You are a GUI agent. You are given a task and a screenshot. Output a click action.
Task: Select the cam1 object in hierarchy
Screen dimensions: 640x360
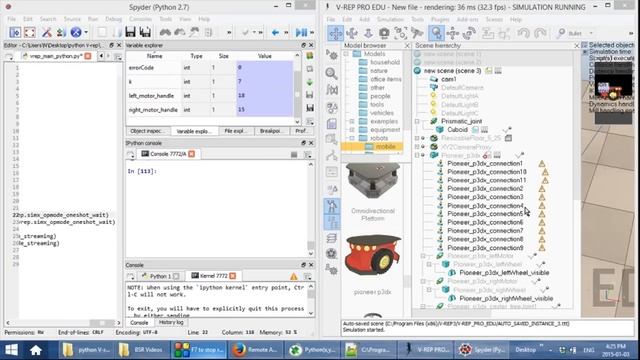pyautogui.click(x=449, y=79)
